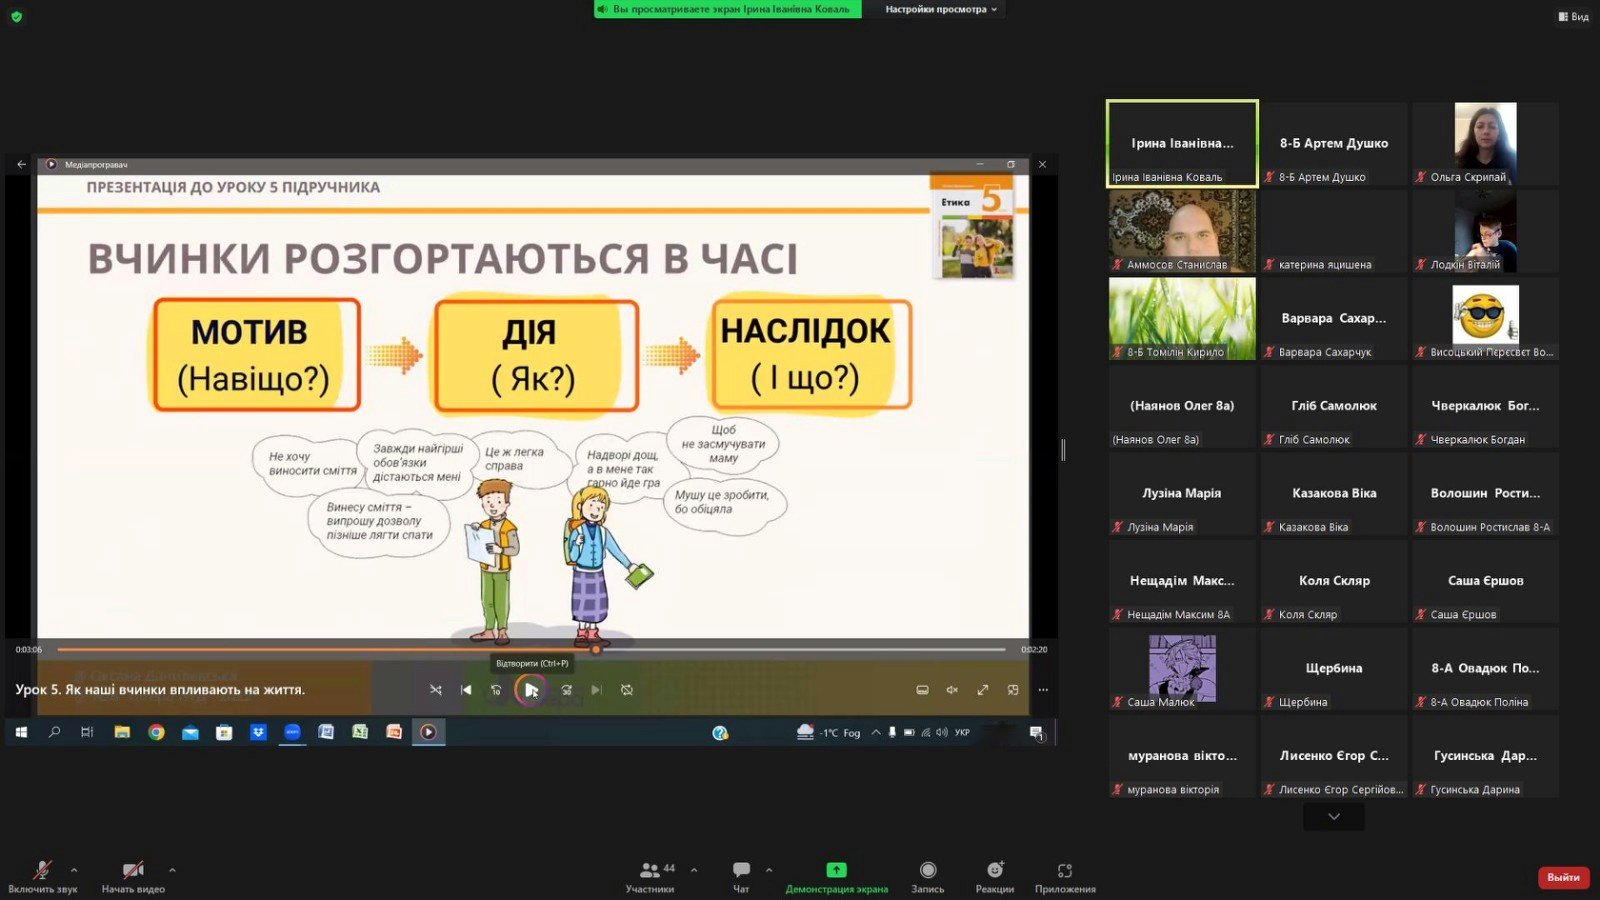Select Ольга Скрипай video tile
The image size is (1600, 900).
click(1485, 143)
